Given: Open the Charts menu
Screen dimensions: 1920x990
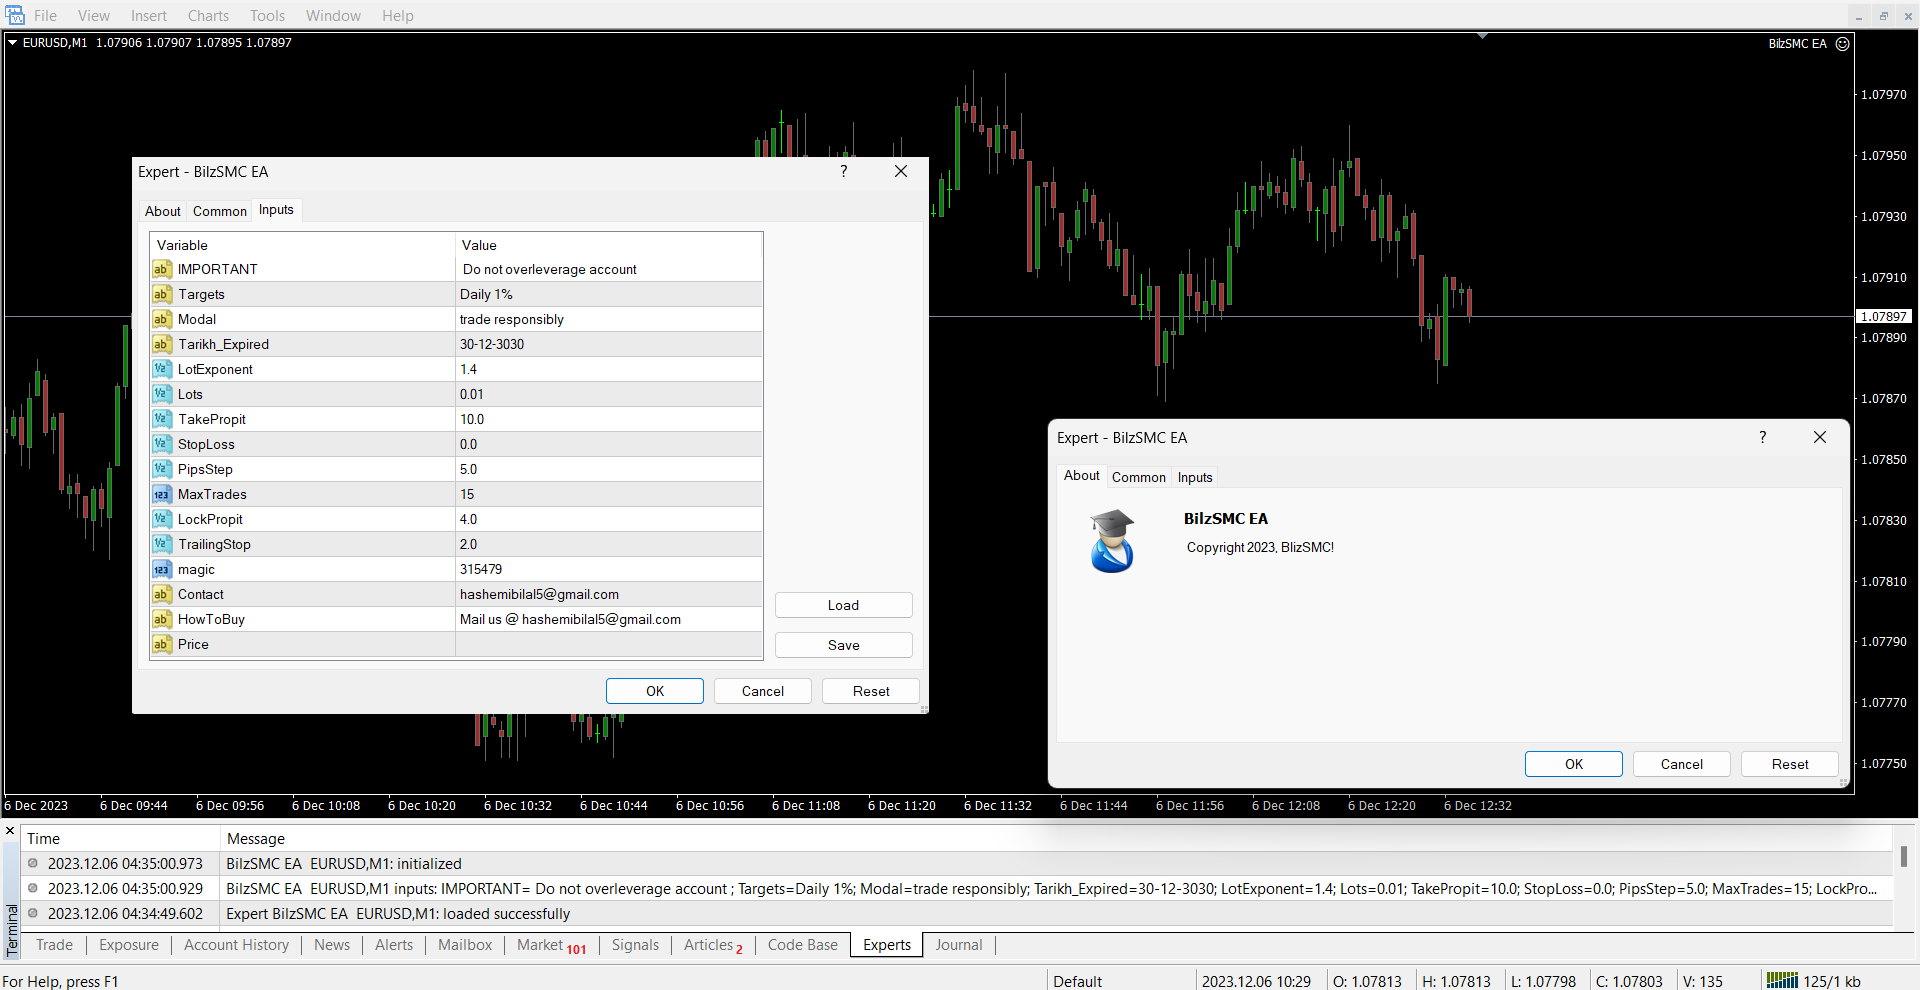Looking at the screenshot, I should tap(208, 15).
